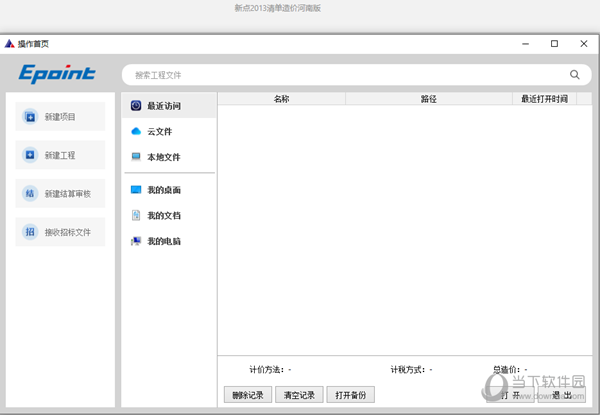Click the 新建项目 icon
Screen dimensions: 600x415
(30, 117)
